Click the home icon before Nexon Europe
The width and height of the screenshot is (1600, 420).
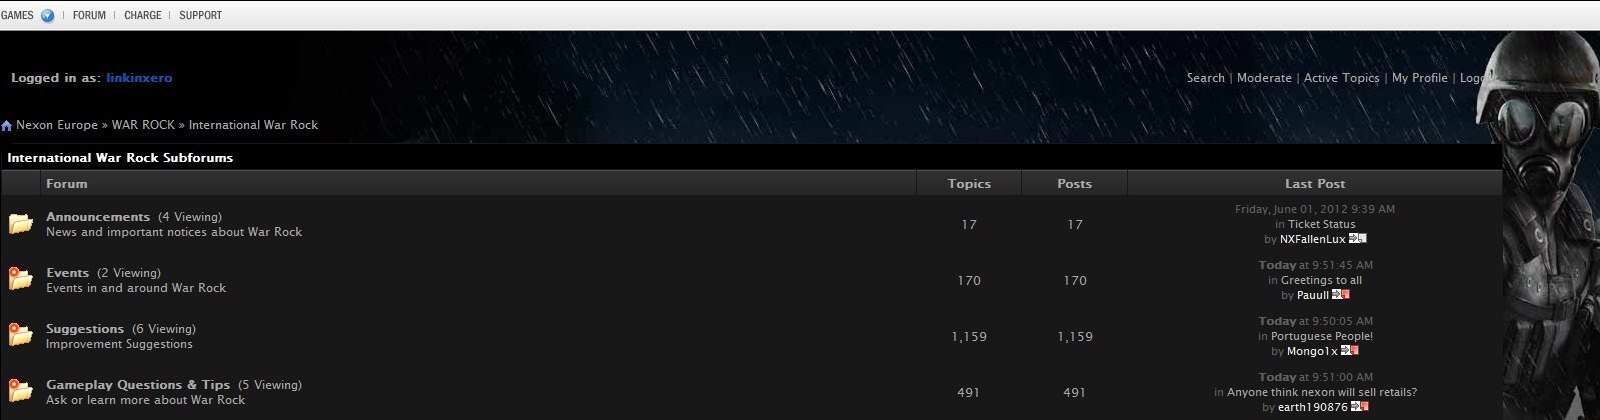pyautogui.click(x=6, y=126)
